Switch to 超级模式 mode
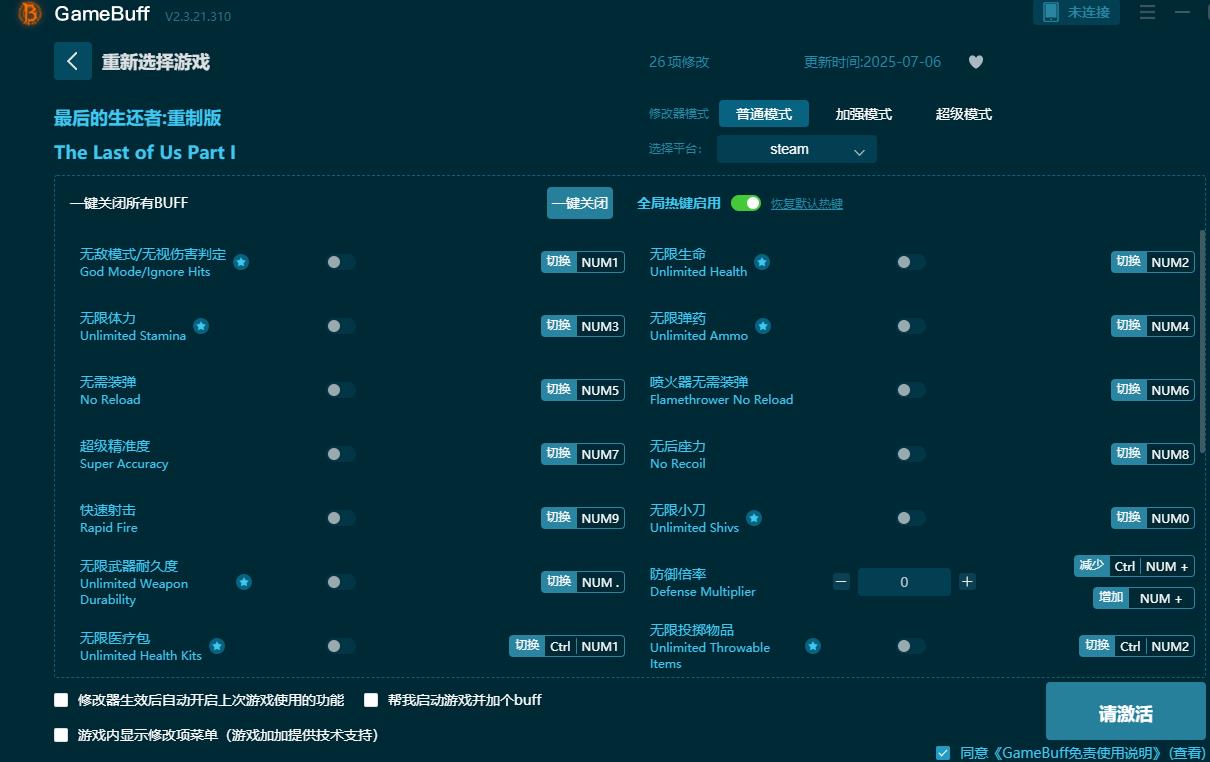Viewport: 1210px width, 762px height. coord(962,114)
